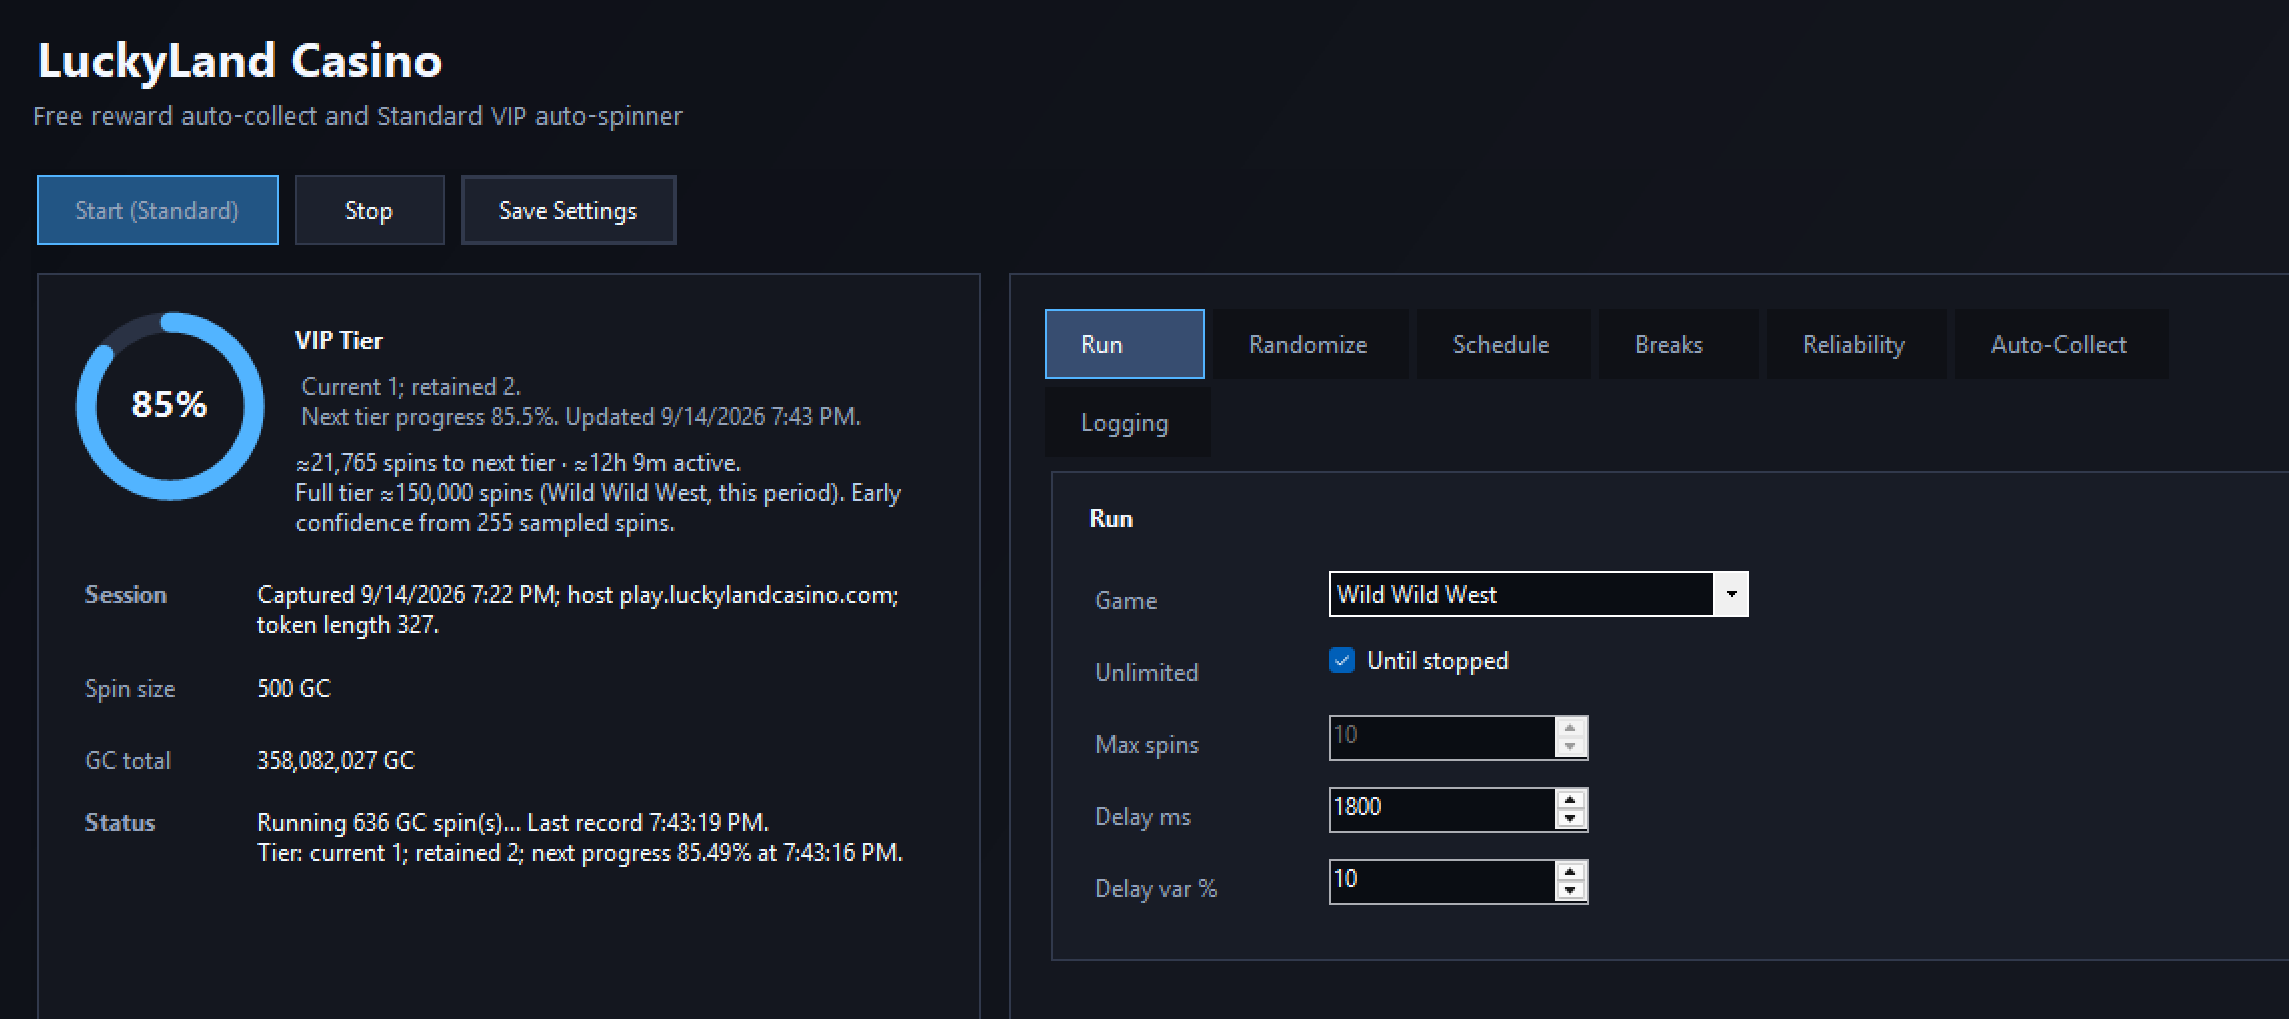Image resolution: width=2289 pixels, height=1019 pixels.
Task: Click the 85% tier progress ring
Action: coord(170,405)
